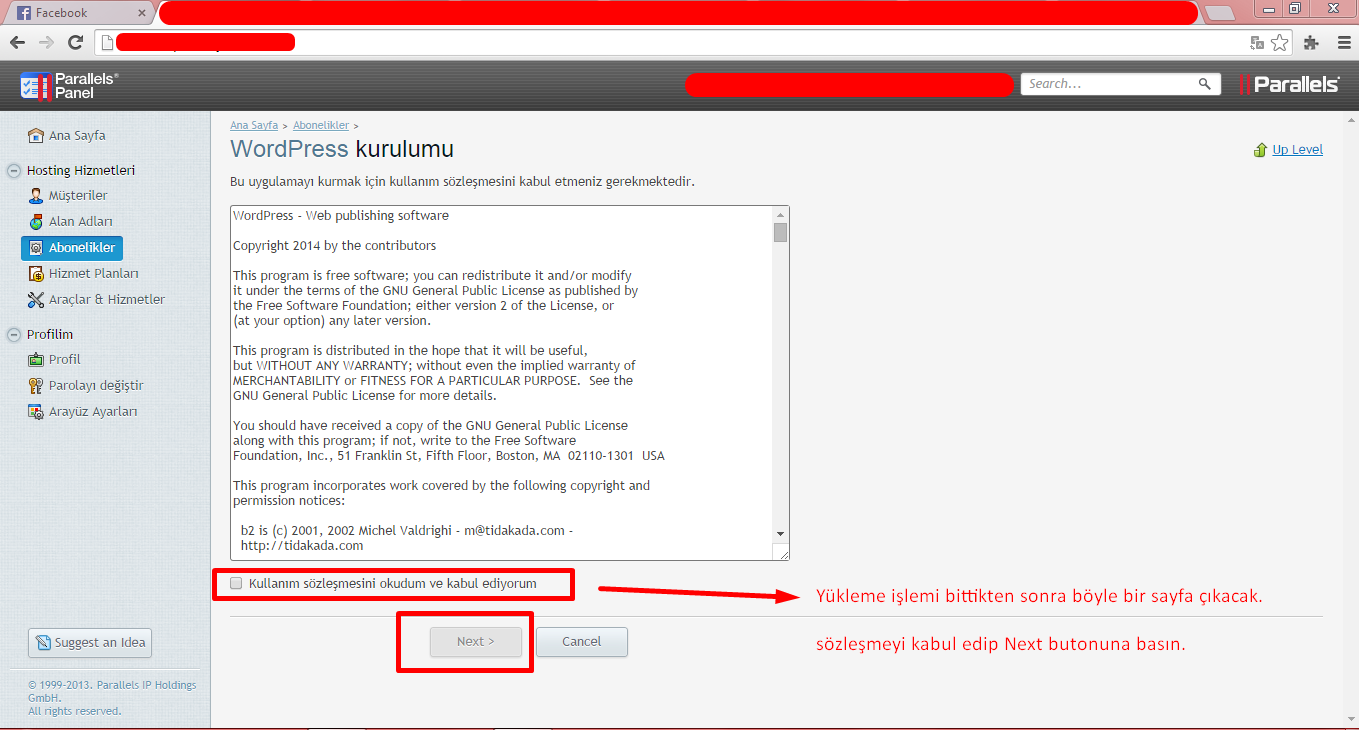Click the Cancel button
Image resolution: width=1359 pixels, height=730 pixels.
tap(582, 642)
